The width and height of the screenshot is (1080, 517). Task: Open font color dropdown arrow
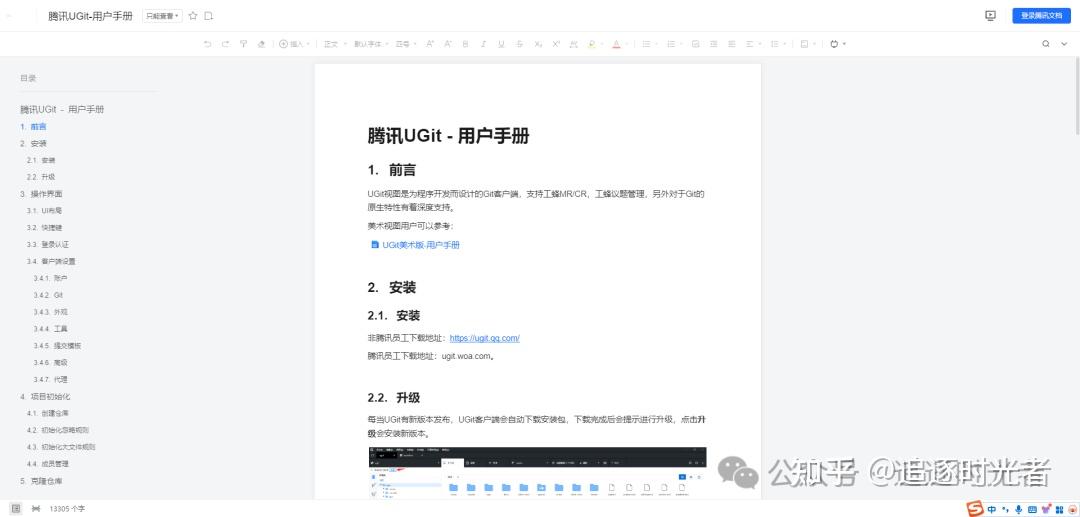(626, 44)
